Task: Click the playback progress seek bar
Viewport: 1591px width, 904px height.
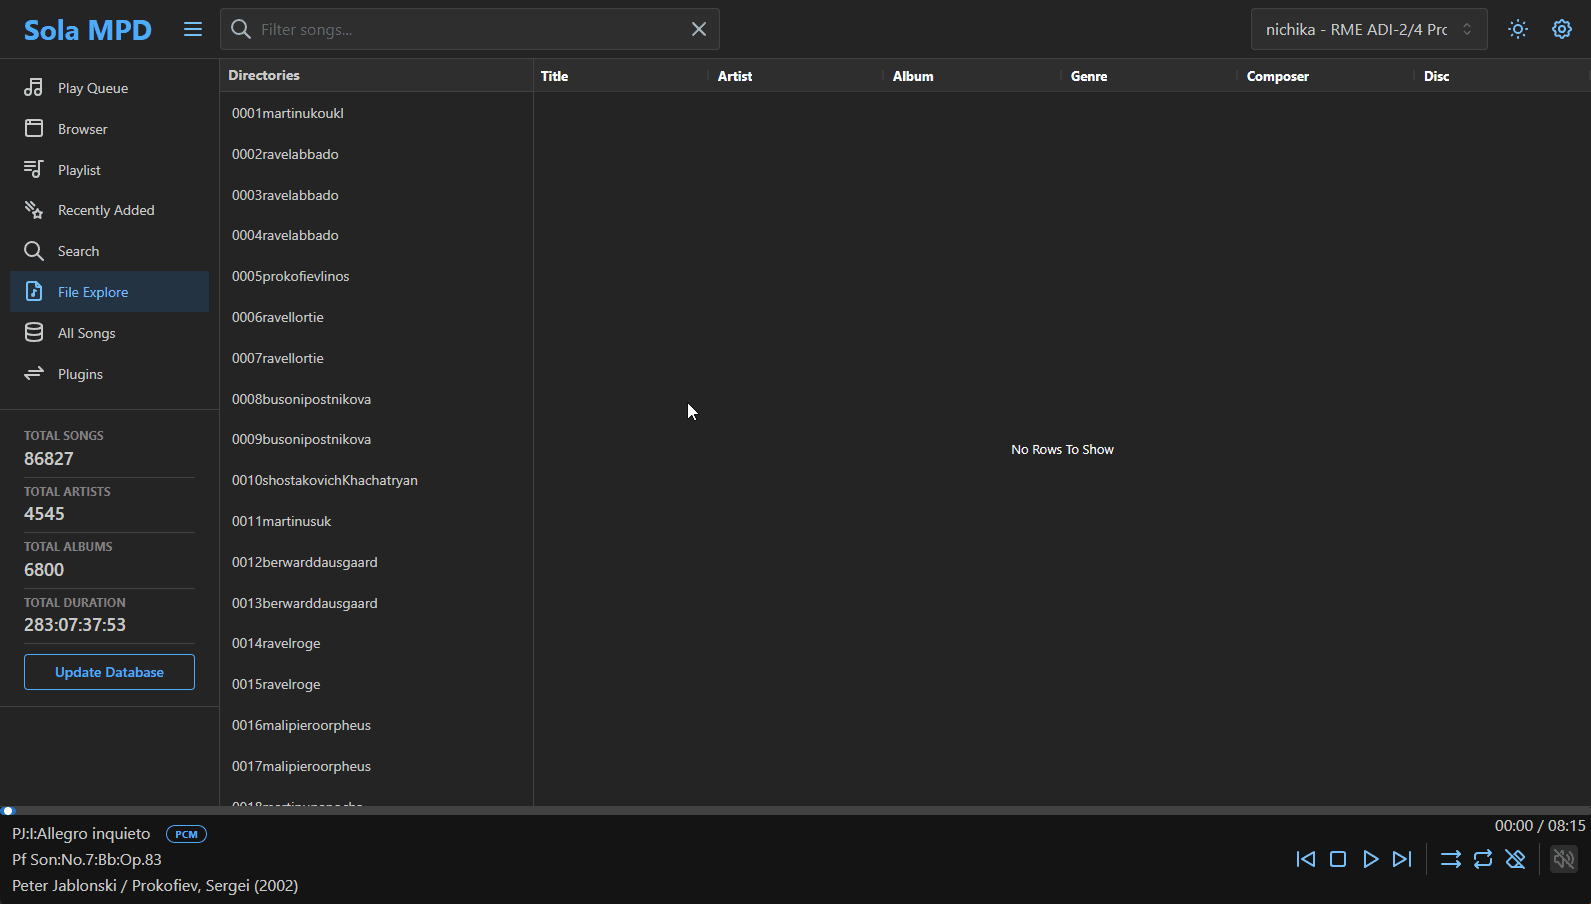Action: tap(795, 810)
